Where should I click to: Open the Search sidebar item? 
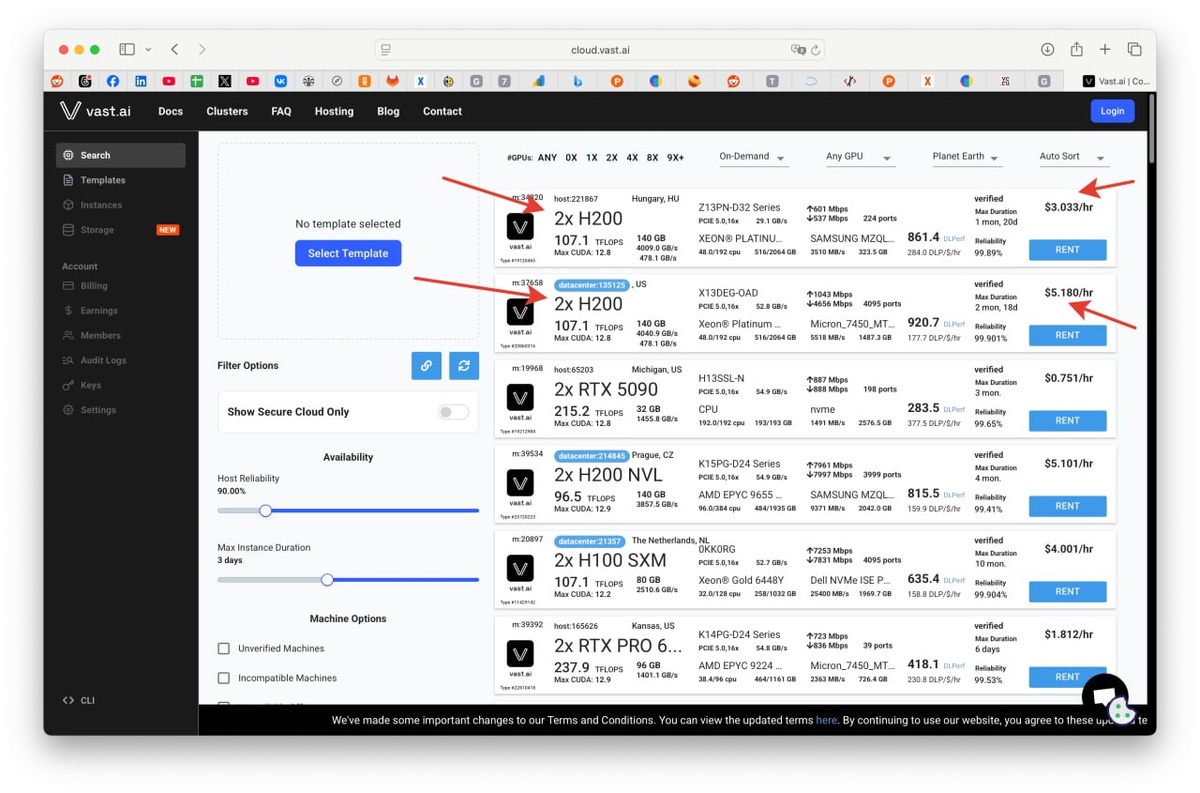(x=120, y=155)
